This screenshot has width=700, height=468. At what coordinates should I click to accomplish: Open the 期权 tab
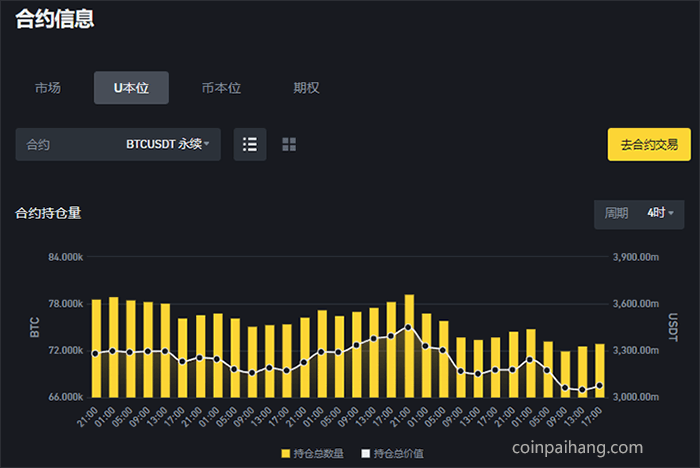(306, 88)
